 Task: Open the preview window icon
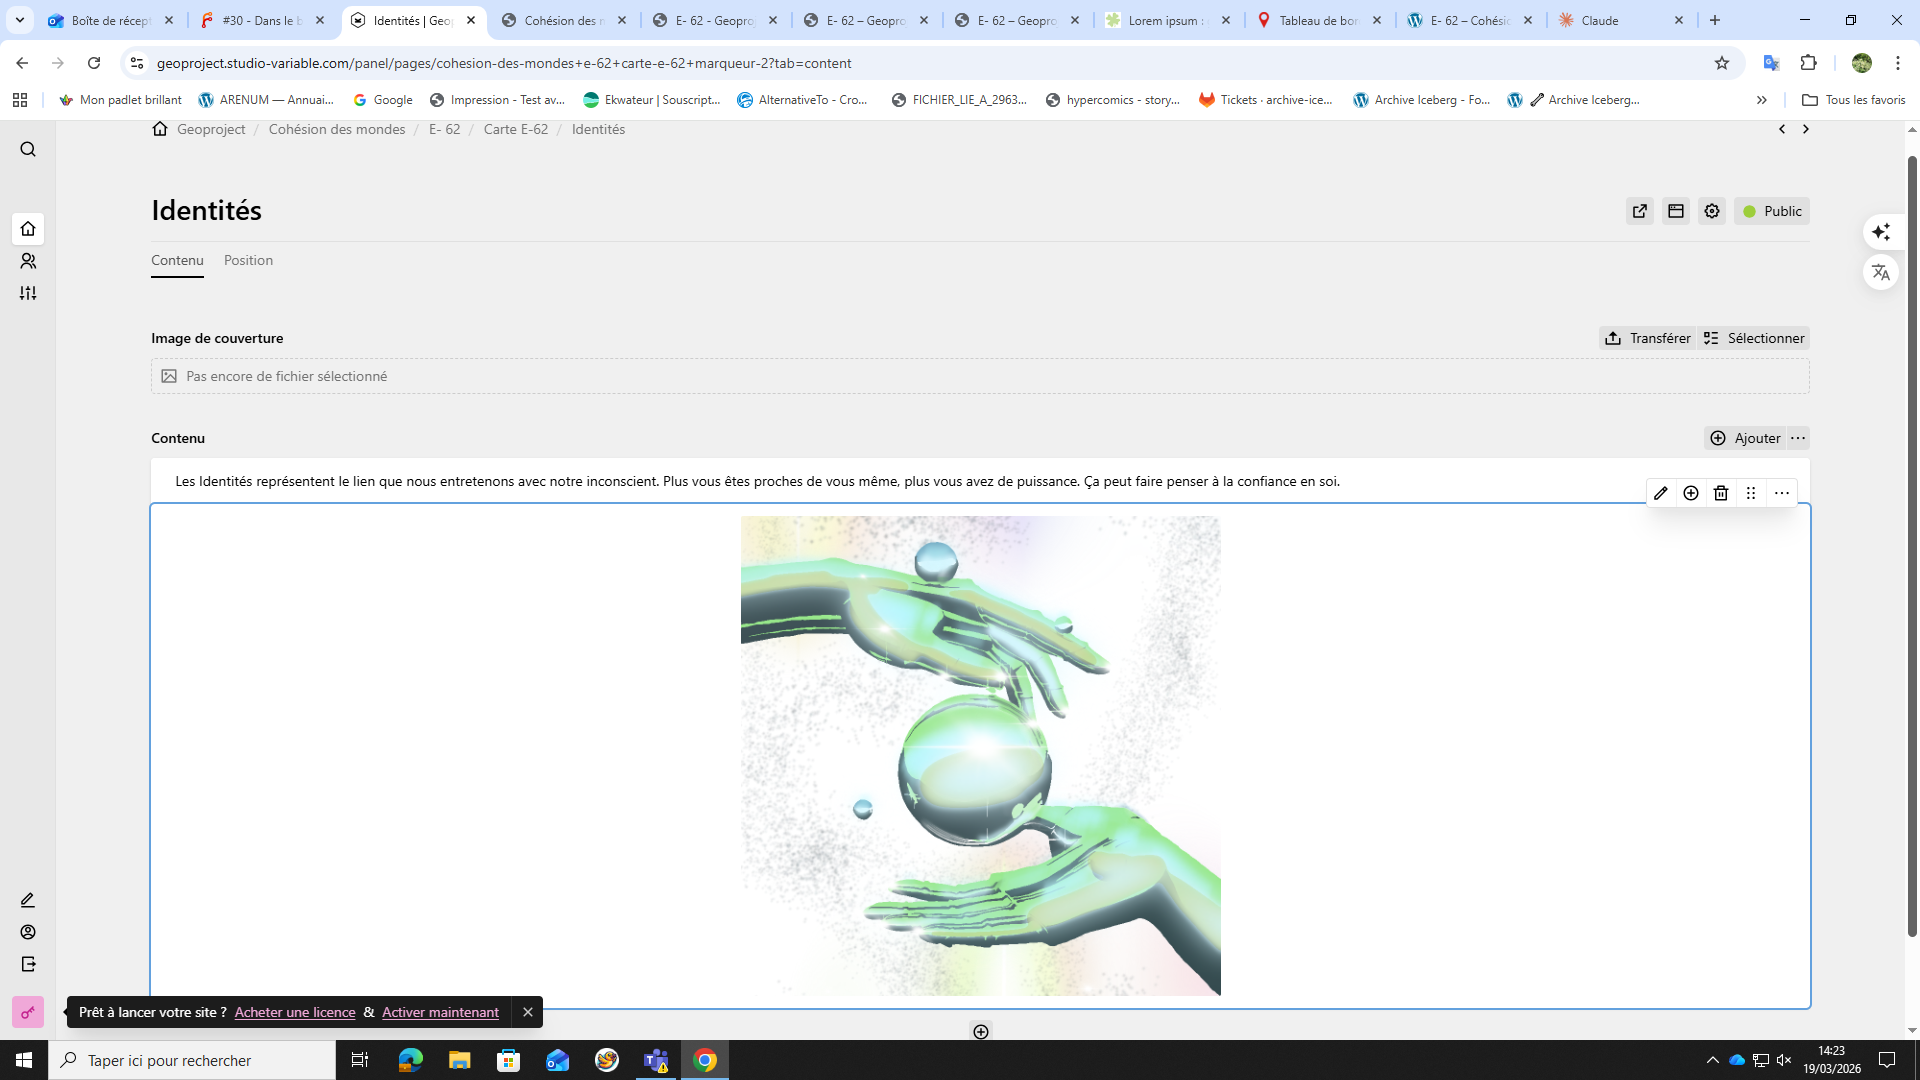click(1676, 211)
